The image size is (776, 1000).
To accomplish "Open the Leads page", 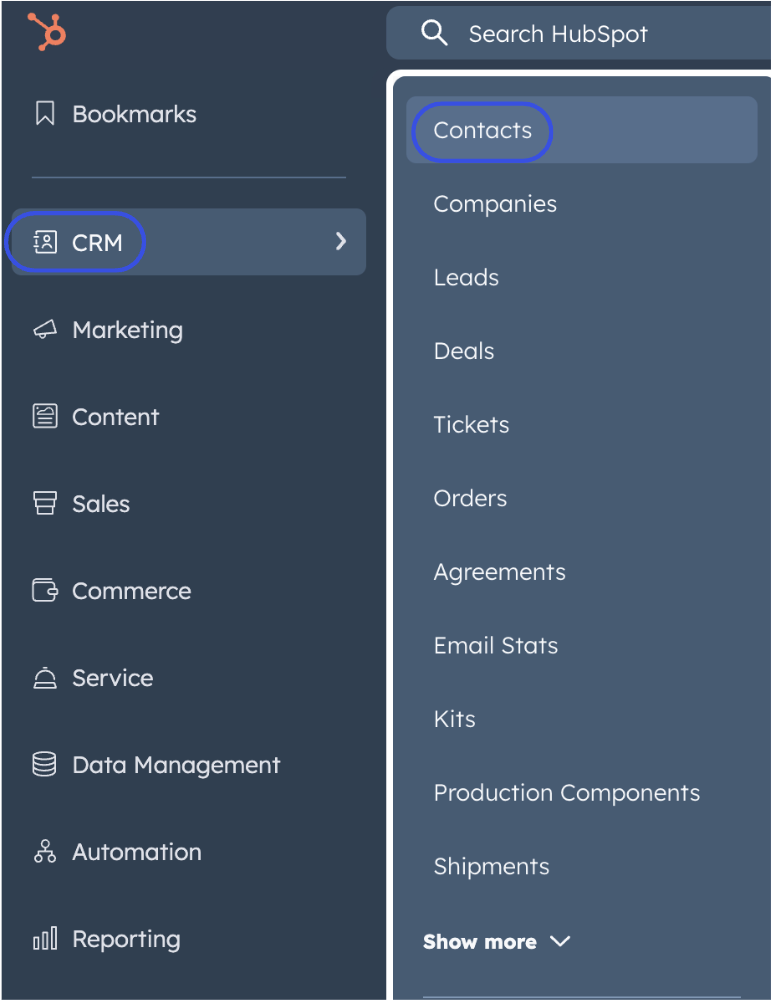I will [466, 277].
